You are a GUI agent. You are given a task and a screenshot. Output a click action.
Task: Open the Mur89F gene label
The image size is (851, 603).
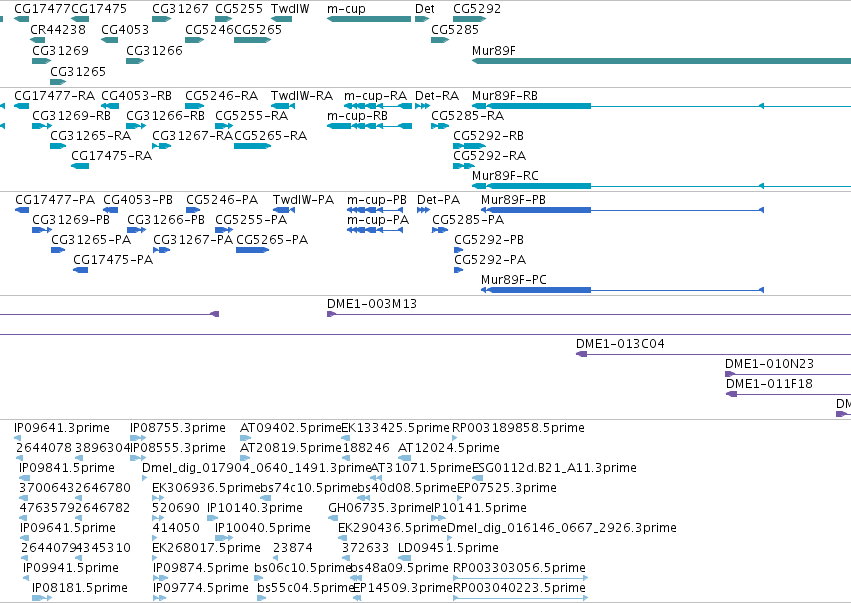click(494, 50)
